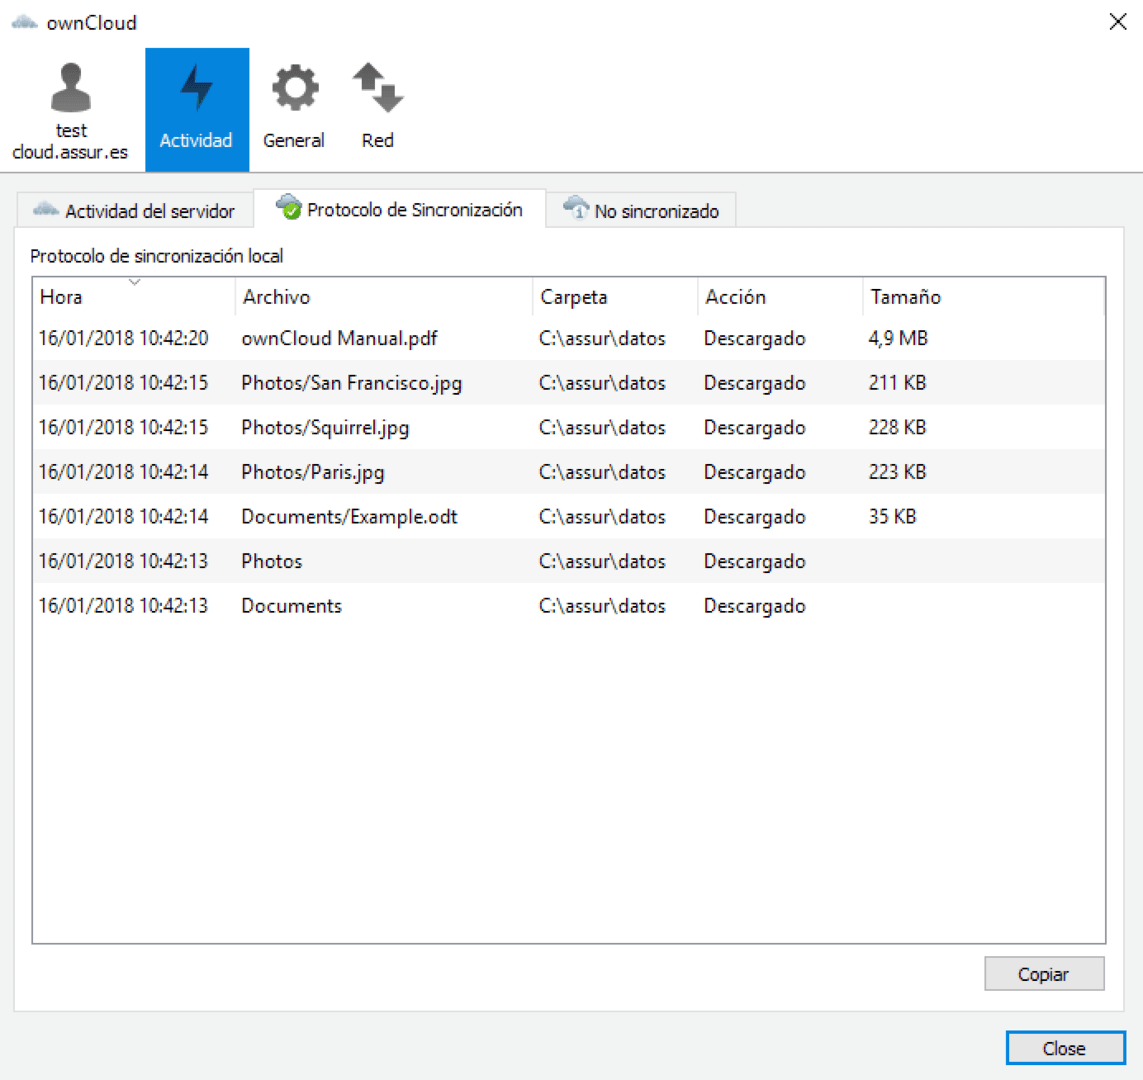Select the Photos/San Francisco.jpg entry
The height and width of the screenshot is (1080, 1143).
click(x=351, y=383)
